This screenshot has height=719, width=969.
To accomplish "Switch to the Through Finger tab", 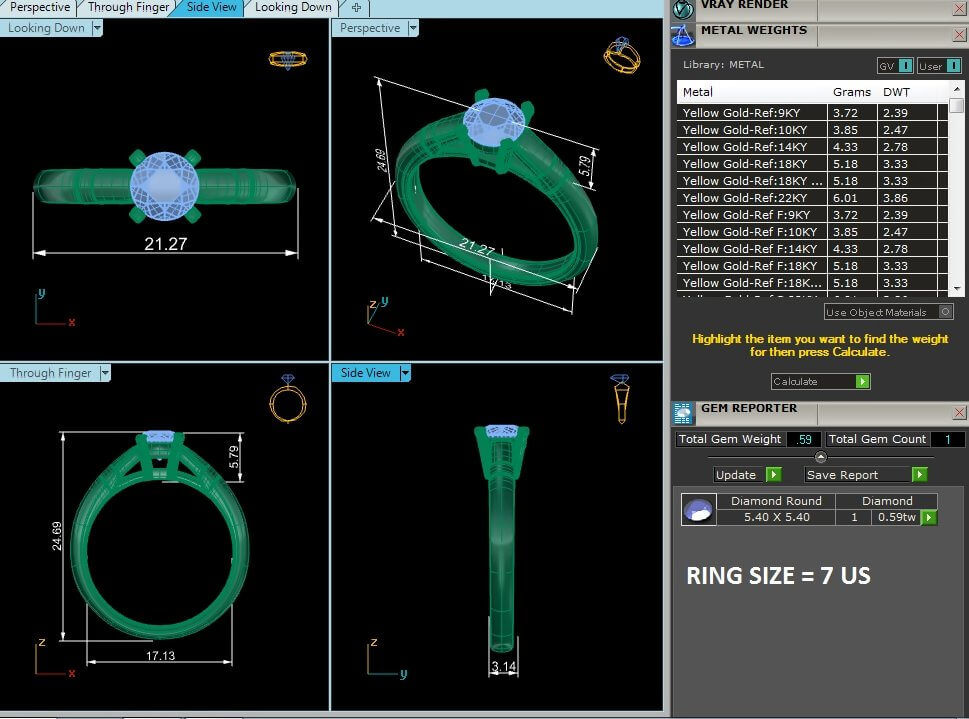I will pos(128,8).
